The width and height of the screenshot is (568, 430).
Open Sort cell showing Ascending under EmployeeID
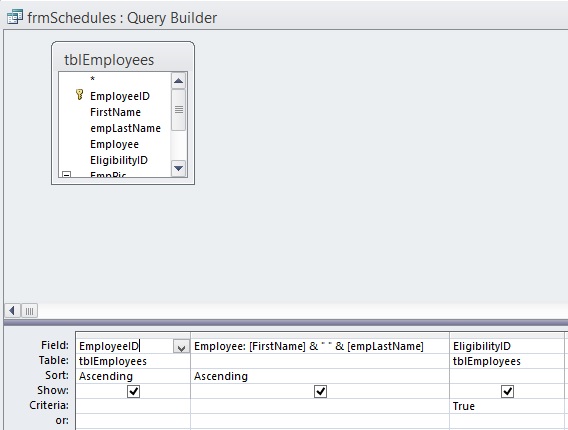click(x=133, y=376)
